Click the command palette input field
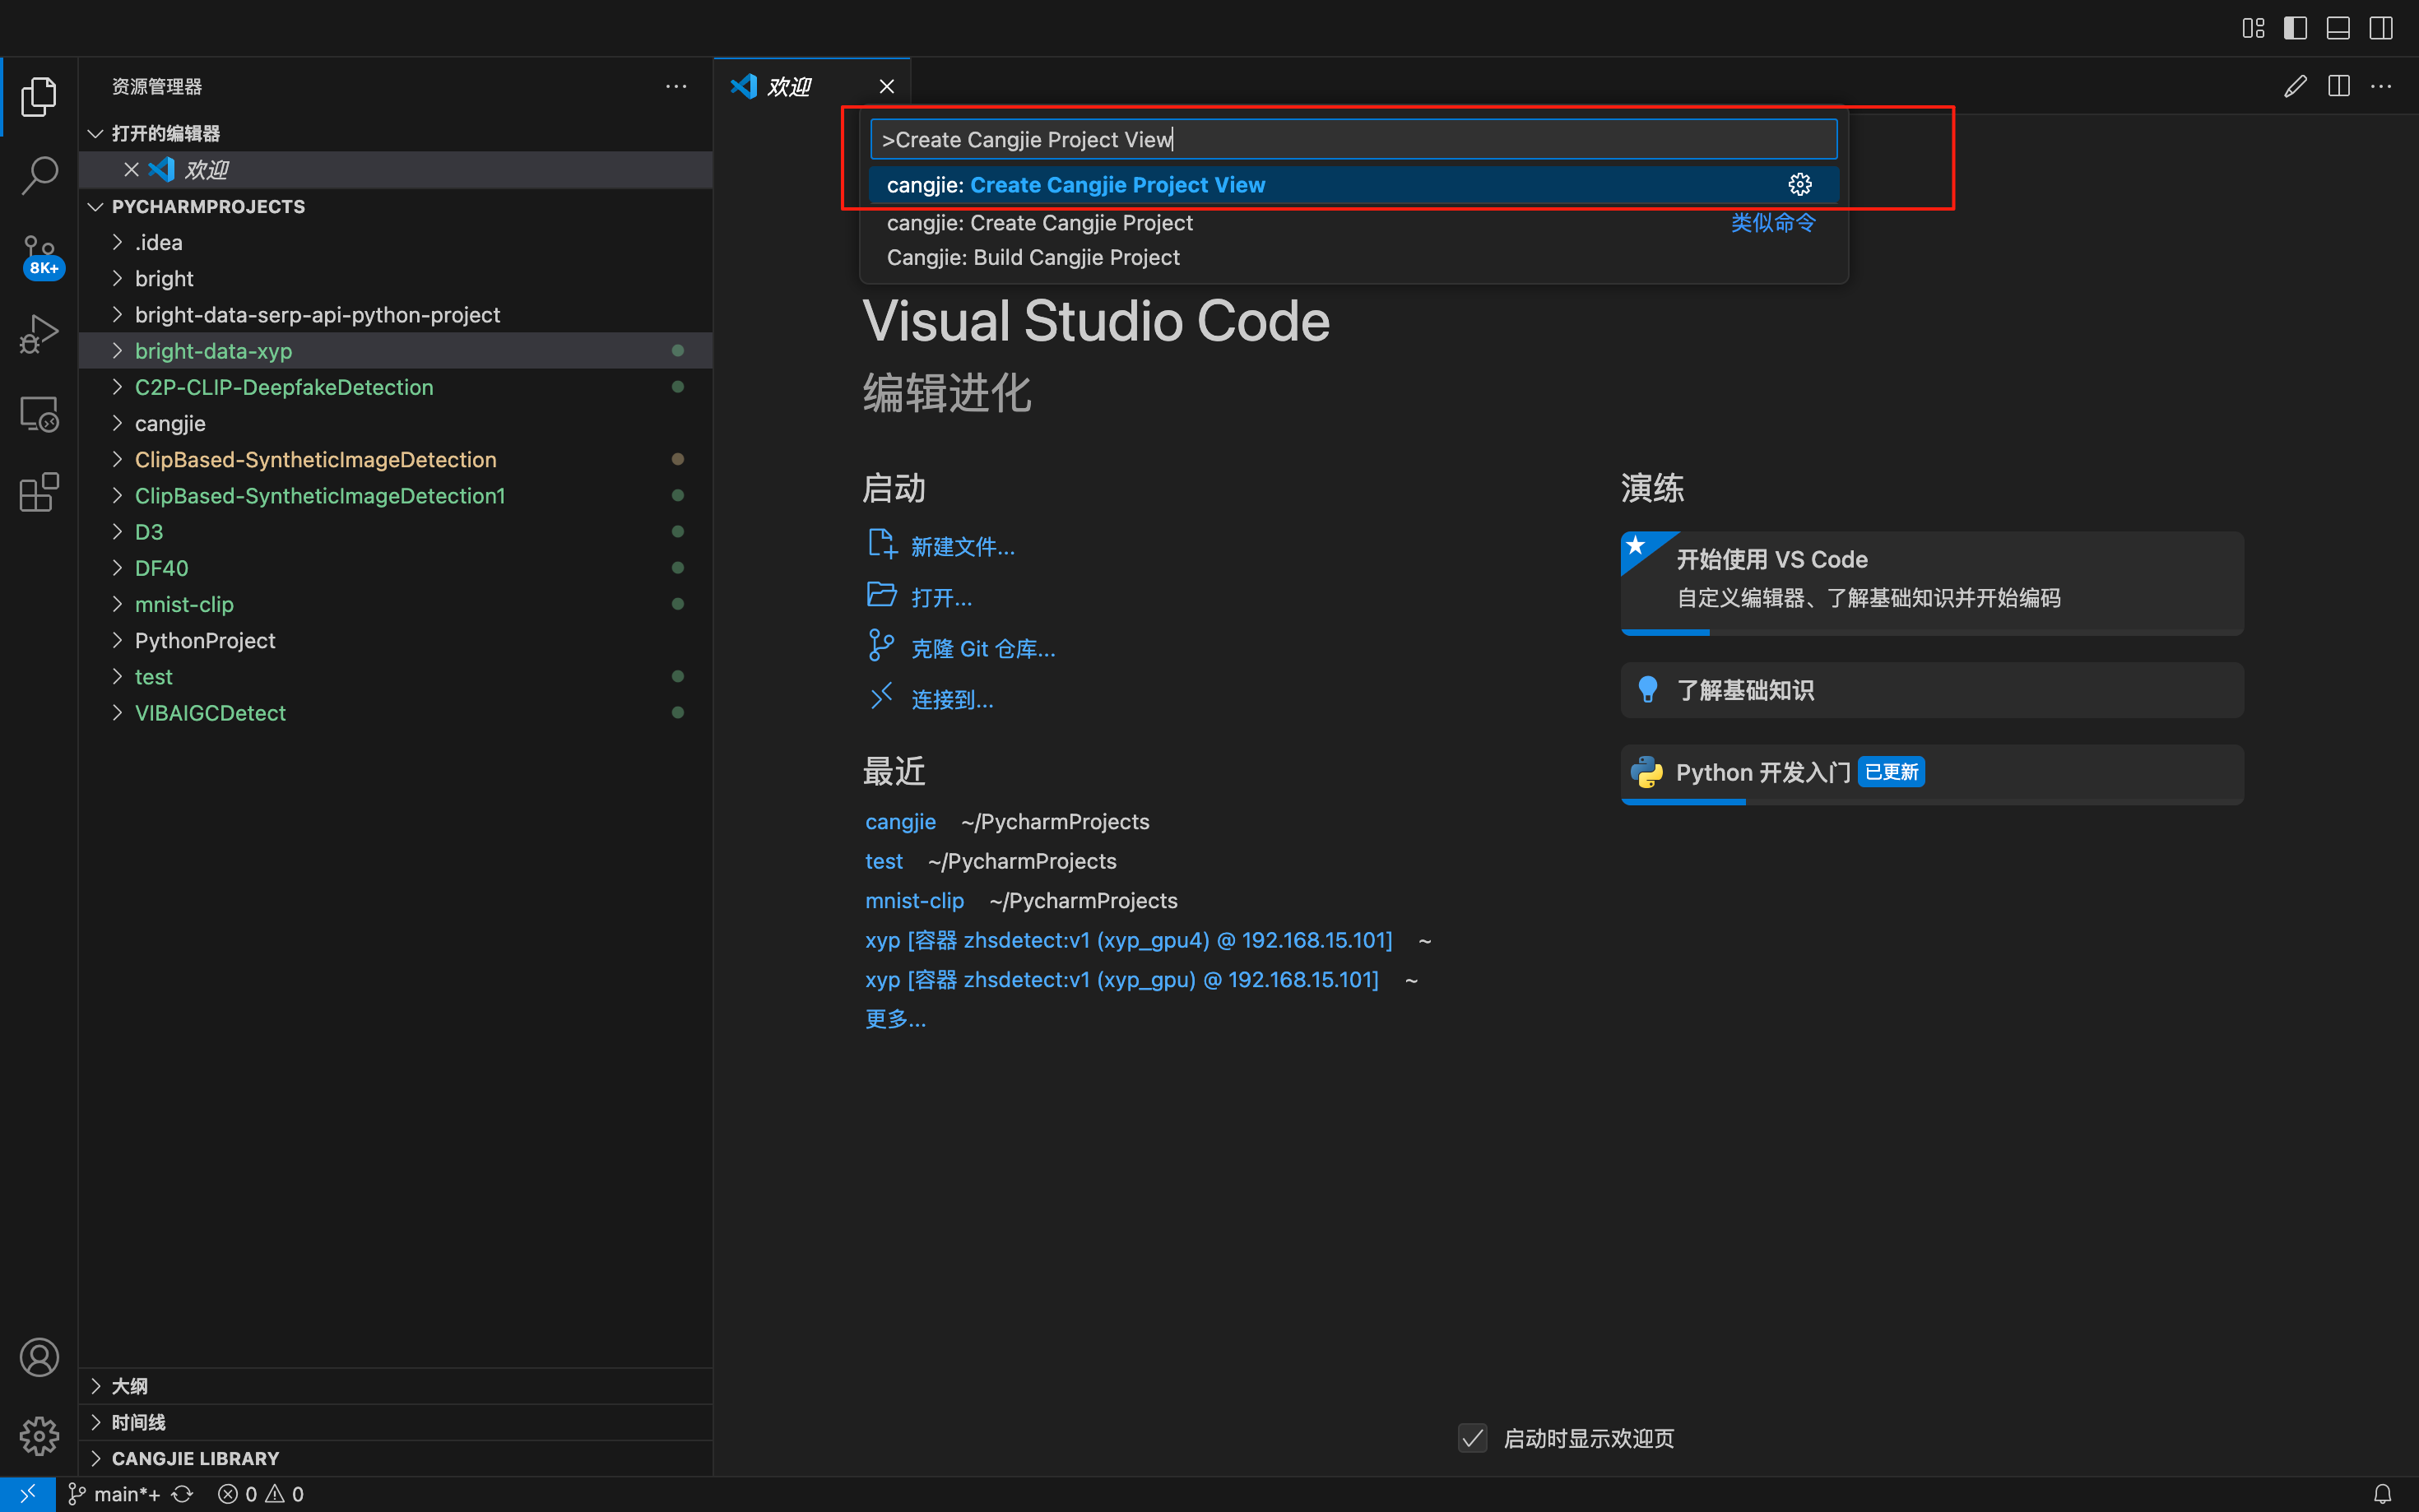The image size is (2419, 1512). point(1352,140)
